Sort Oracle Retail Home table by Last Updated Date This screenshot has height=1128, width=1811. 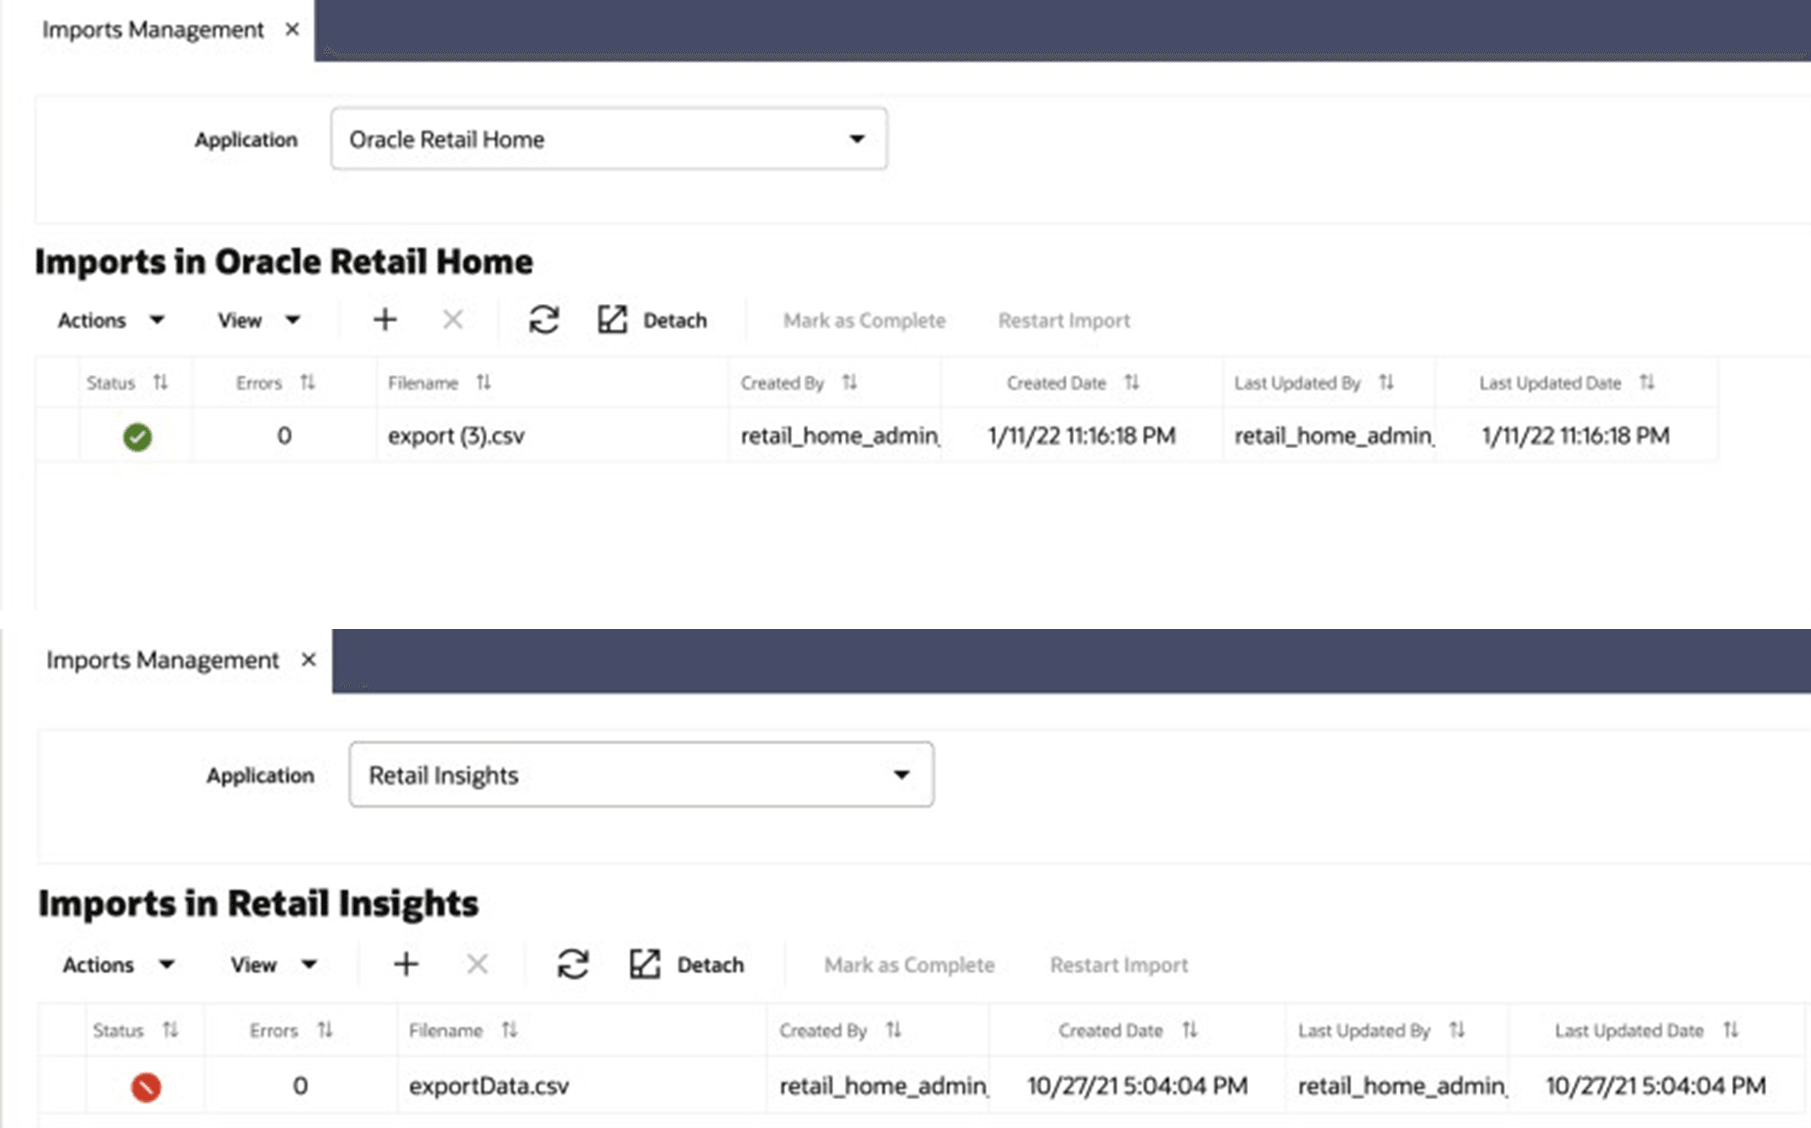1647,382
